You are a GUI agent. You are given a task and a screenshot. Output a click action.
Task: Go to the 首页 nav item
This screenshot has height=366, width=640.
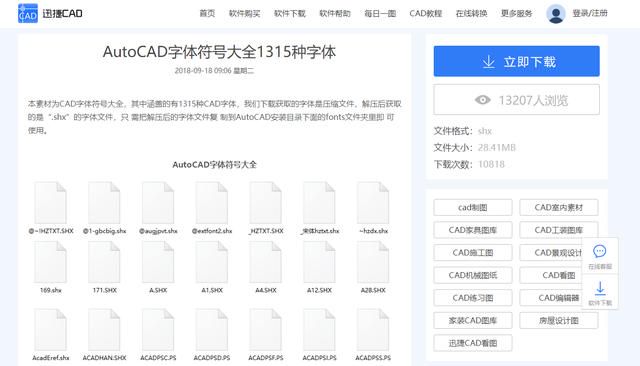(x=207, y=13)
